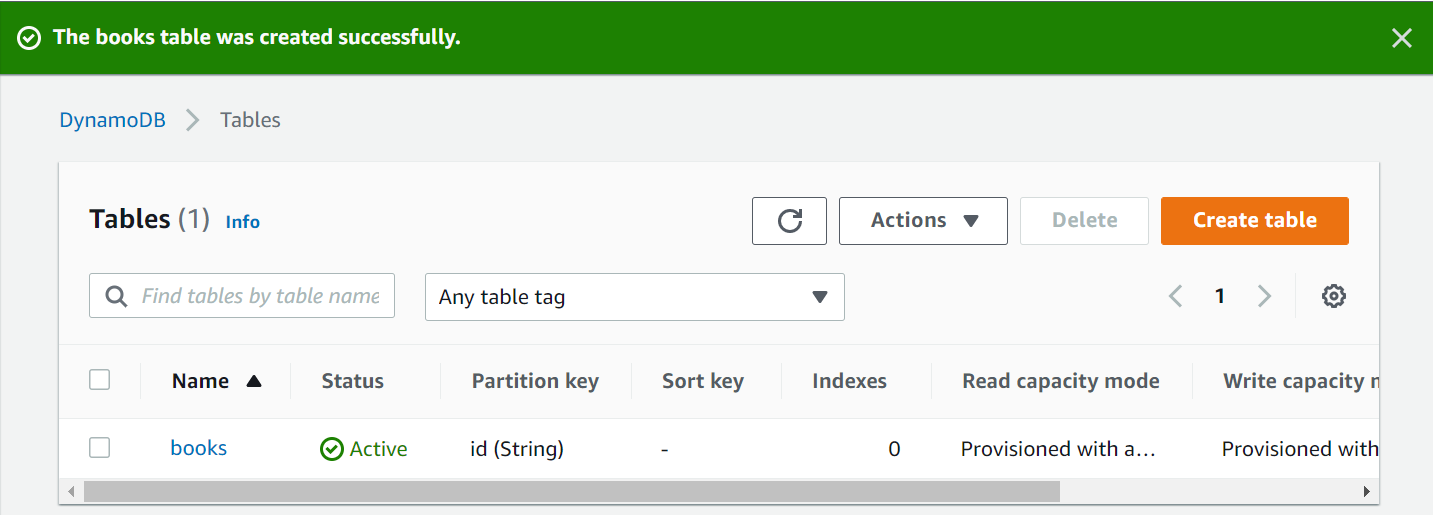The width and height of the screenshot is (1433, 515).
Task: Go to previous page arrow
Action: 1176,296
